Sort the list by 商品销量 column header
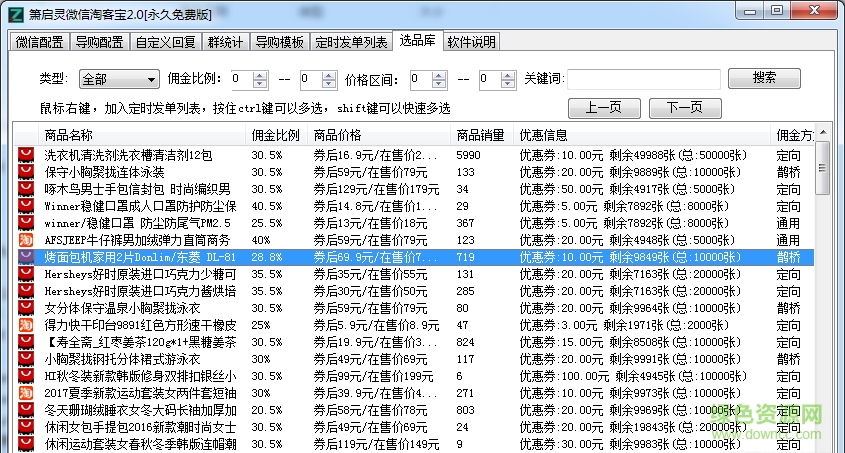The image size is (845, 453). (x=480, y=135)
